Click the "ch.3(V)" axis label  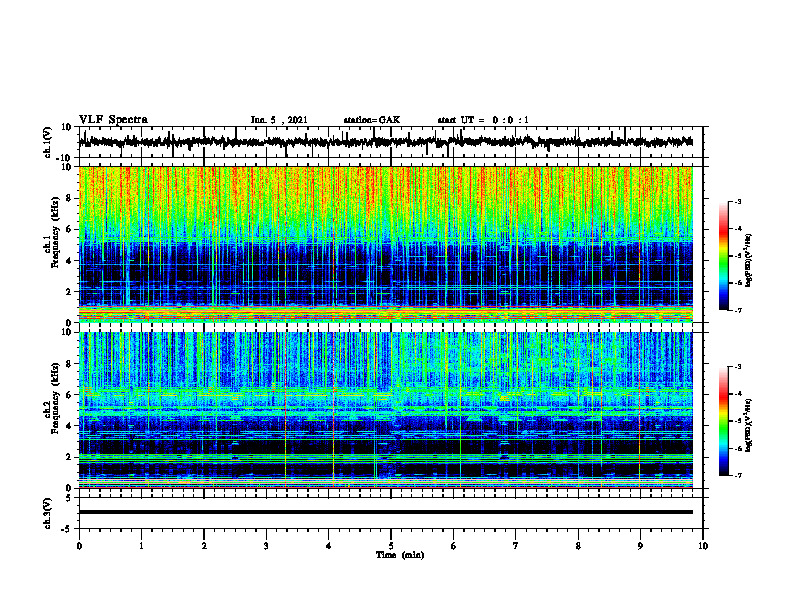[x=47, y=513]
